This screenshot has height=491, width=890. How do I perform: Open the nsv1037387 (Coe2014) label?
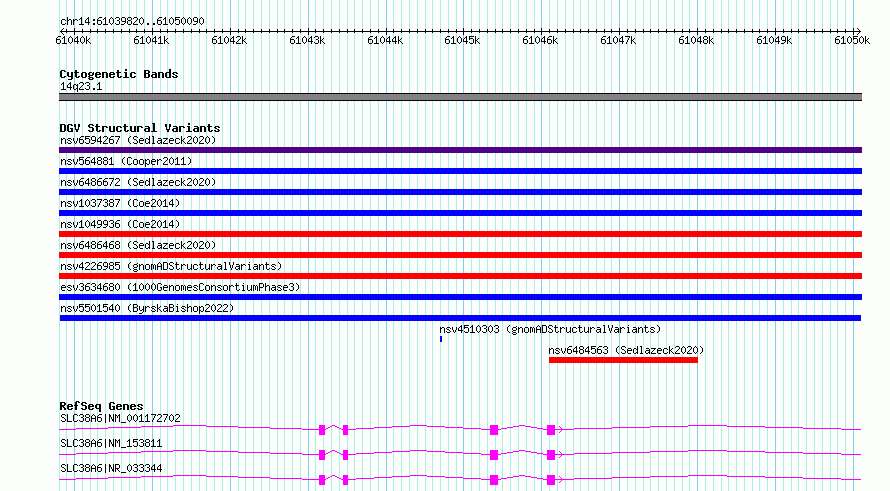coord(120,203)
